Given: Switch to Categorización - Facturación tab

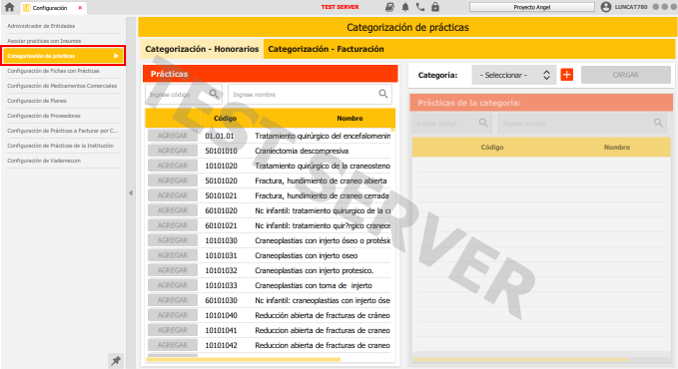Looking at the screenshot, I should [x=326, y=49].
